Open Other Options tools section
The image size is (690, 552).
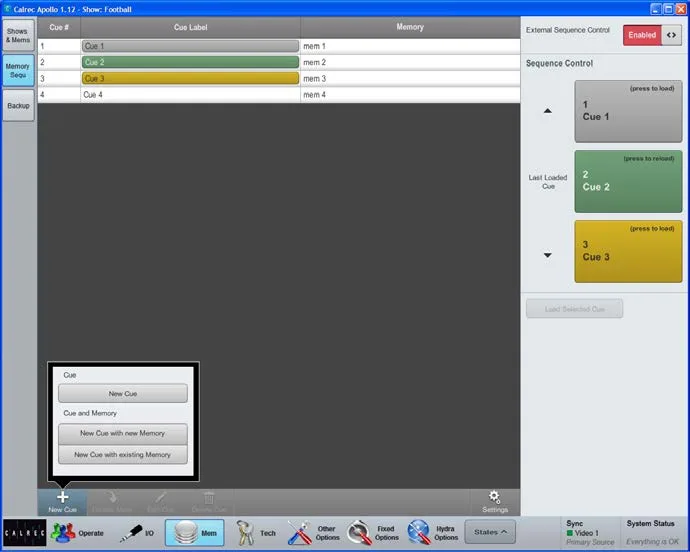click(313, 533)
